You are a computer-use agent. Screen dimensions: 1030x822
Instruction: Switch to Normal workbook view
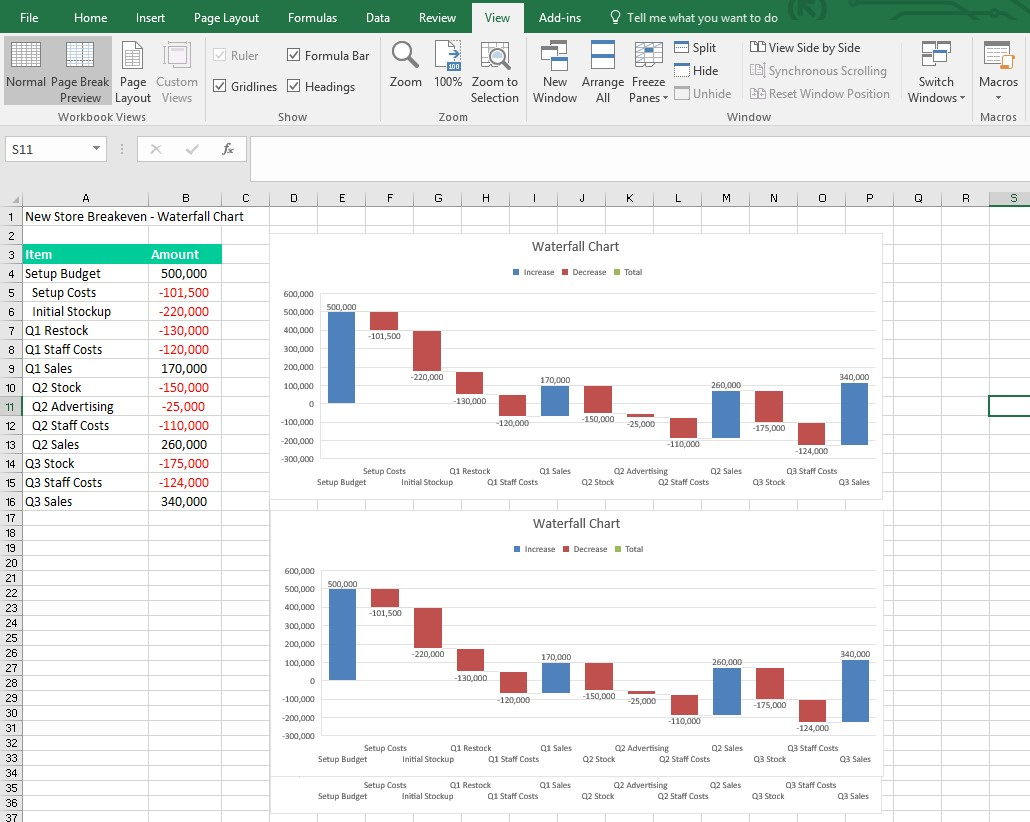point(25,70)
